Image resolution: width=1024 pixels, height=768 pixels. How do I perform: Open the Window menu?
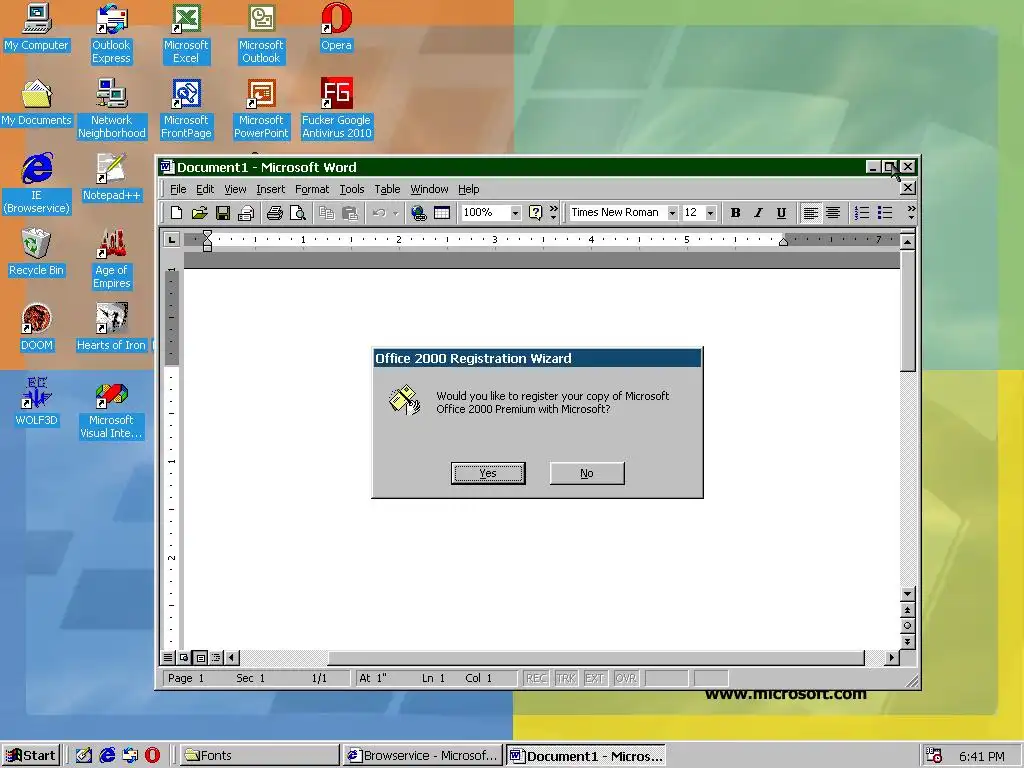click(x=429, y=189)
